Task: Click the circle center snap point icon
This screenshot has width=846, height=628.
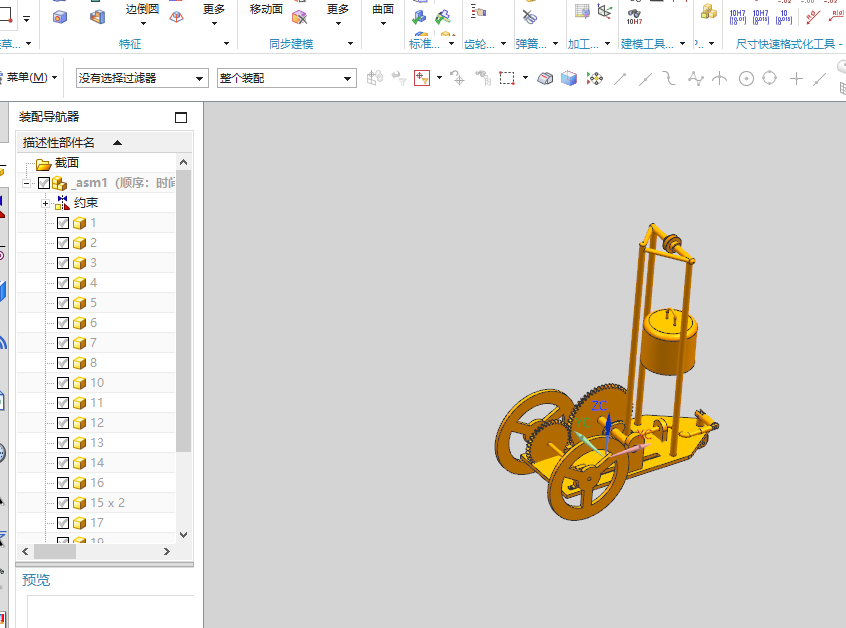Action: 746,79
